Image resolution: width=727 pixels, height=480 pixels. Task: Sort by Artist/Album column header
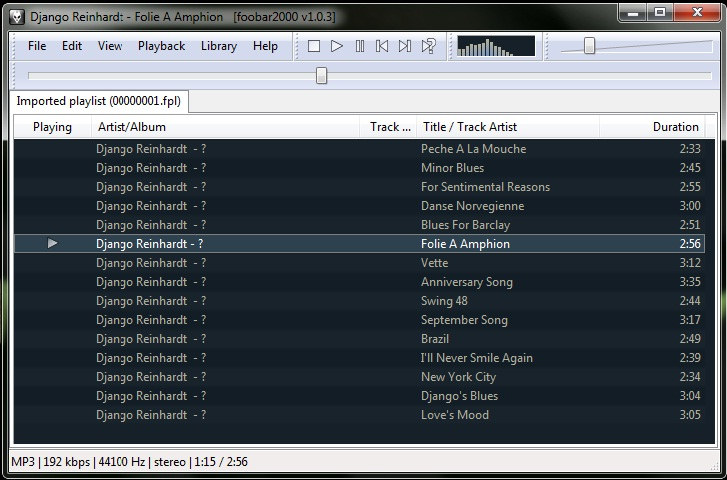[225, 127]
